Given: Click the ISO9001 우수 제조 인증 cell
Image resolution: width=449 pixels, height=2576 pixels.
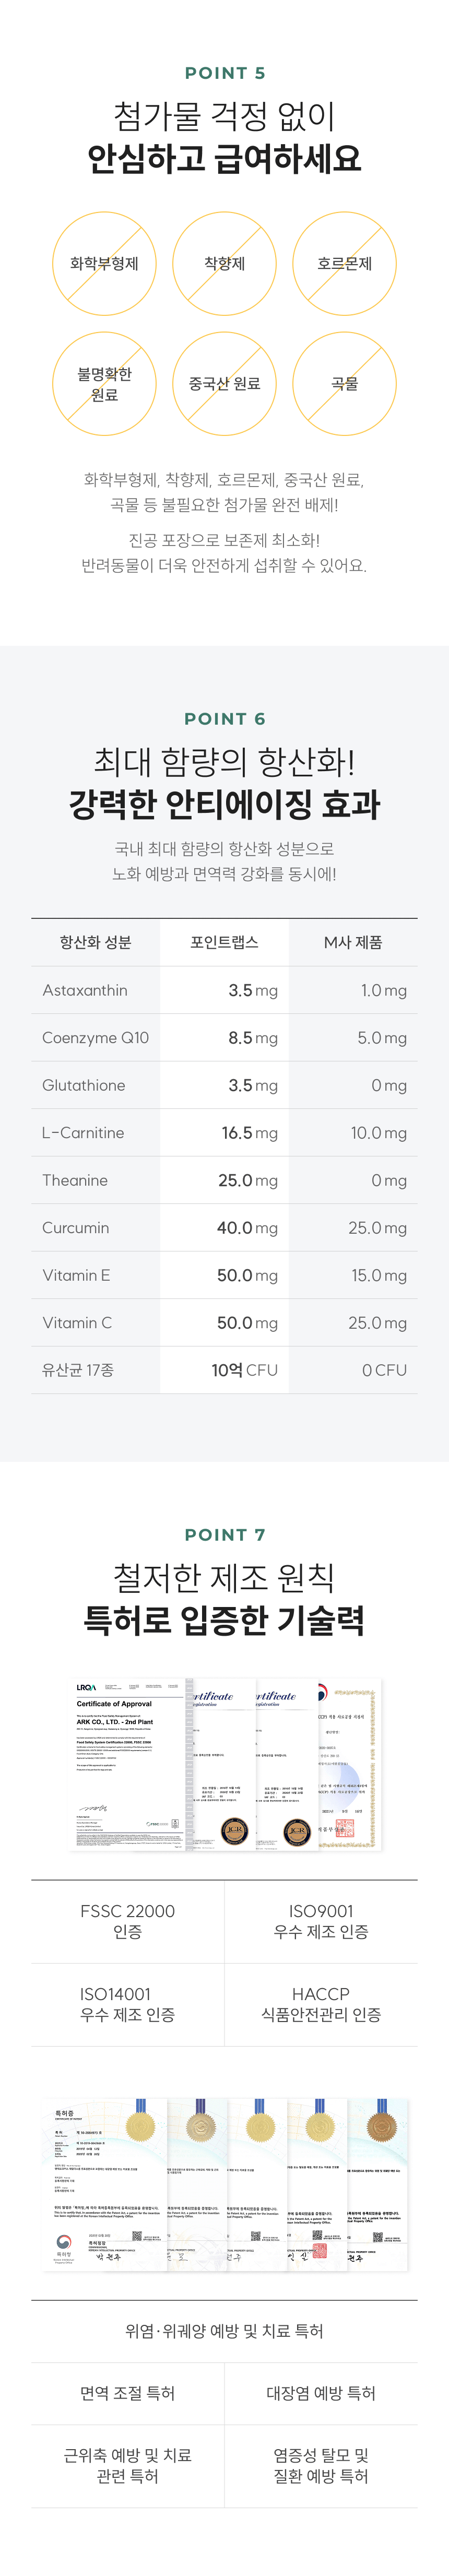Looking at the screenshot, I should (321, 1921).
